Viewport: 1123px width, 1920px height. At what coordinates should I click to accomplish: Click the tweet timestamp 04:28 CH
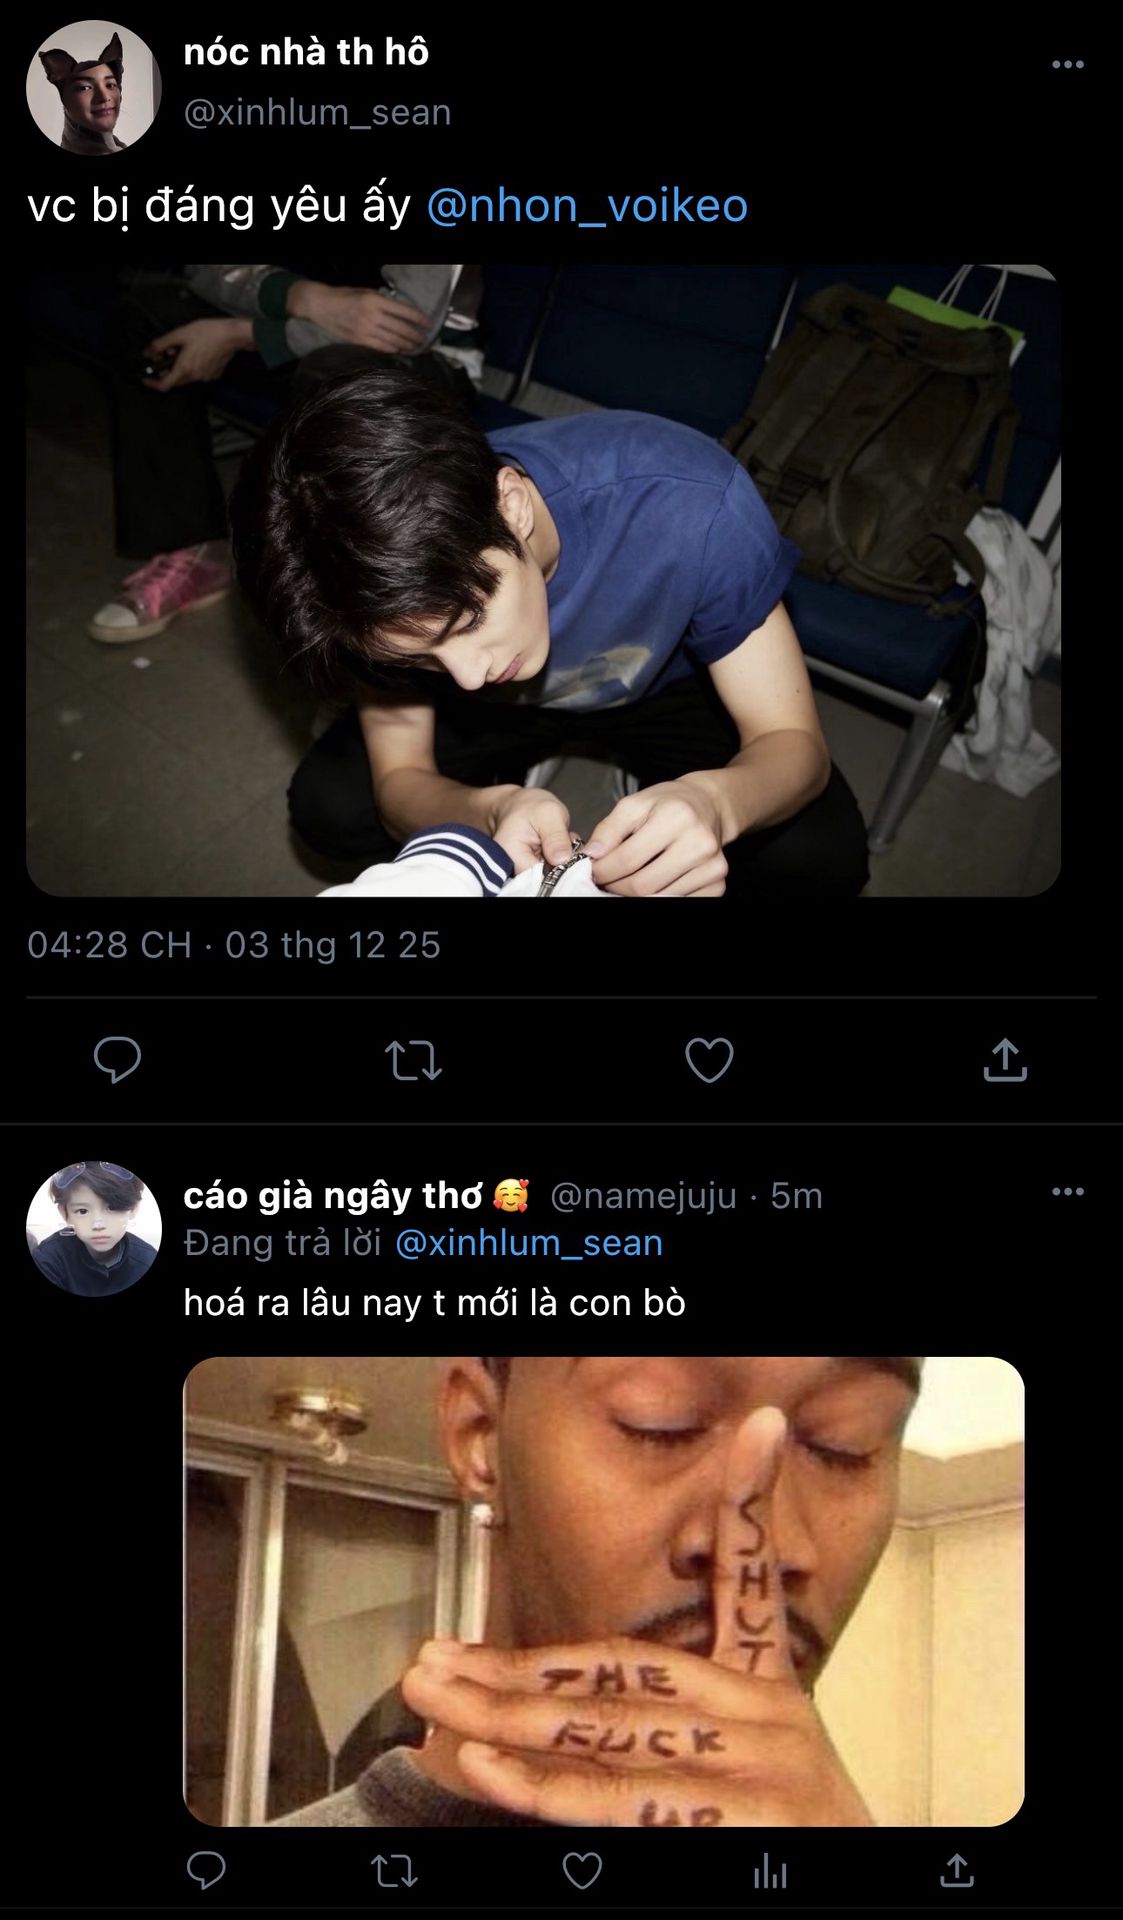[x=109, y=945]
